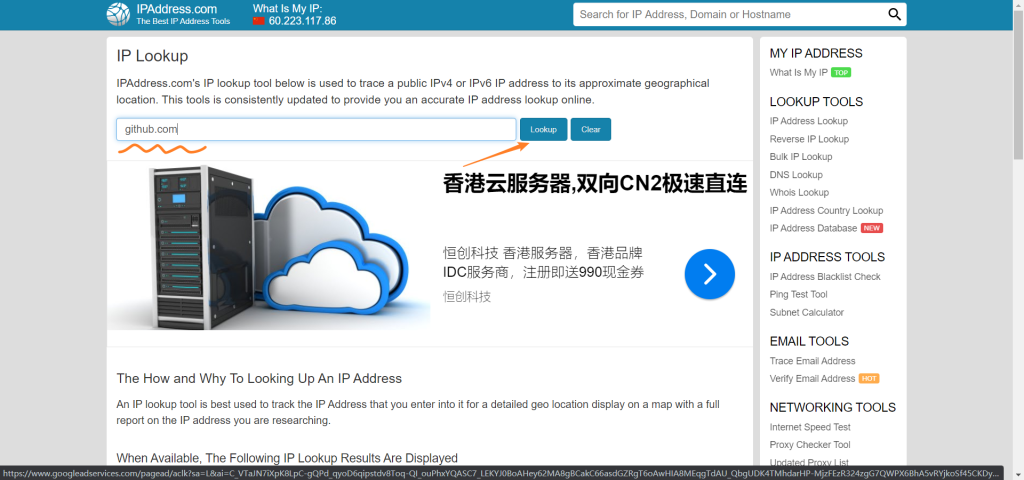Click The Best IP Address Tools tagline

pyautogui.click(x=183, y=22)
